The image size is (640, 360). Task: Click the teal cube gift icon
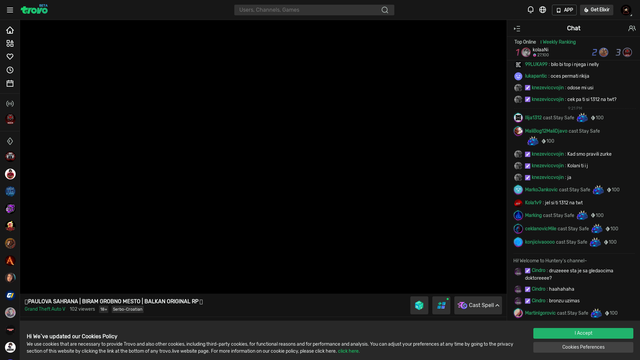pyautogui.click(x=419, y=305)
